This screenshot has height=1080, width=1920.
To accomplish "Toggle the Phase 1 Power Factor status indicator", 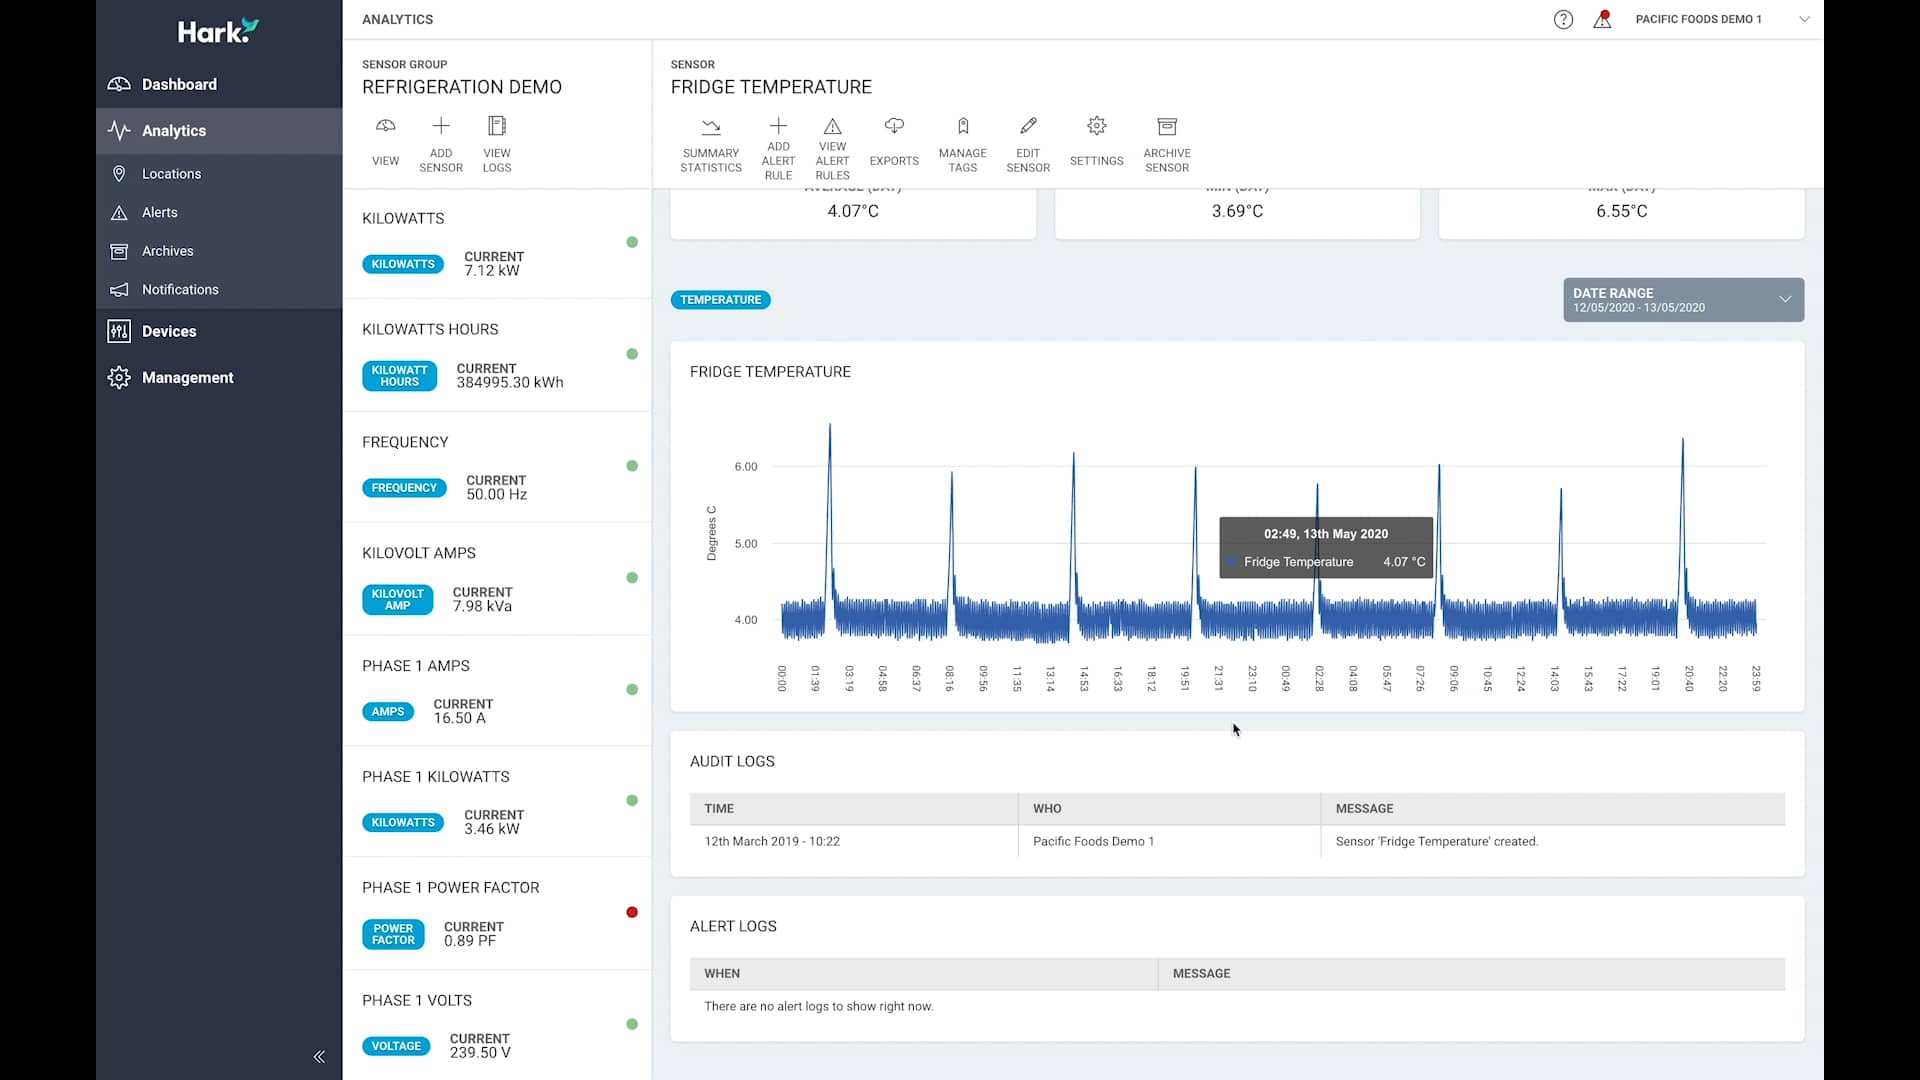I will tap(632, 912).
